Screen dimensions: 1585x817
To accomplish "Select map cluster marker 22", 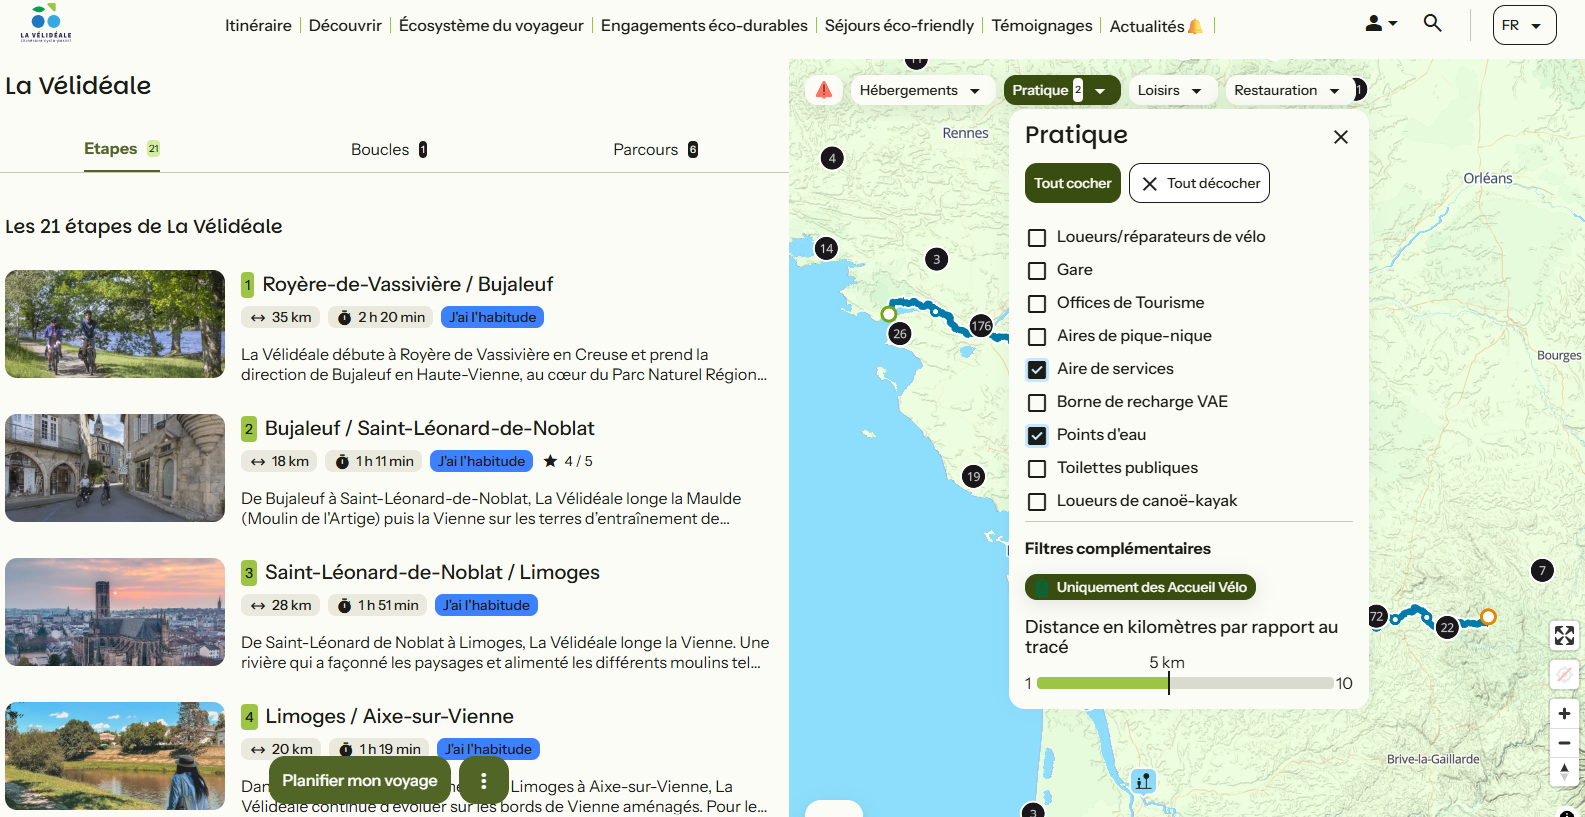I will (x=1447, y=627).
